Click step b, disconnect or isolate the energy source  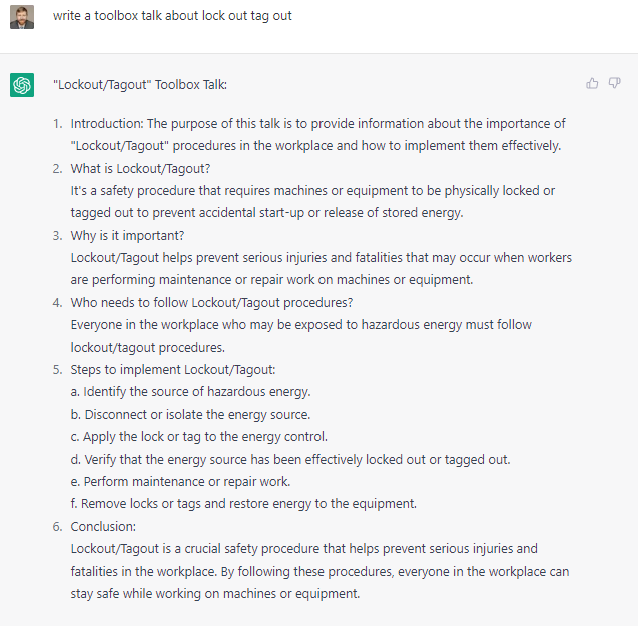tap(190, 414)
